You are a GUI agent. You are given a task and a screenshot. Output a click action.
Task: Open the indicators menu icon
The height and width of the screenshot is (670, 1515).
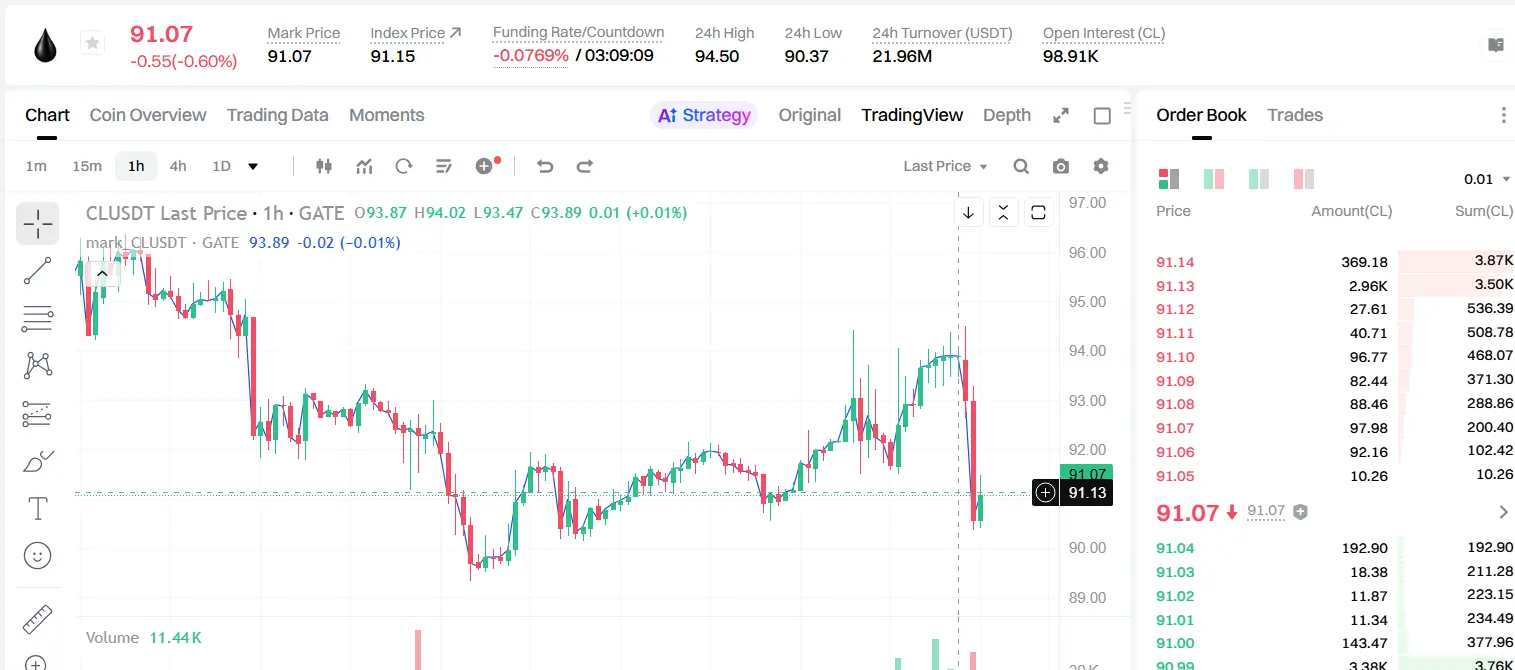(364, 166)
